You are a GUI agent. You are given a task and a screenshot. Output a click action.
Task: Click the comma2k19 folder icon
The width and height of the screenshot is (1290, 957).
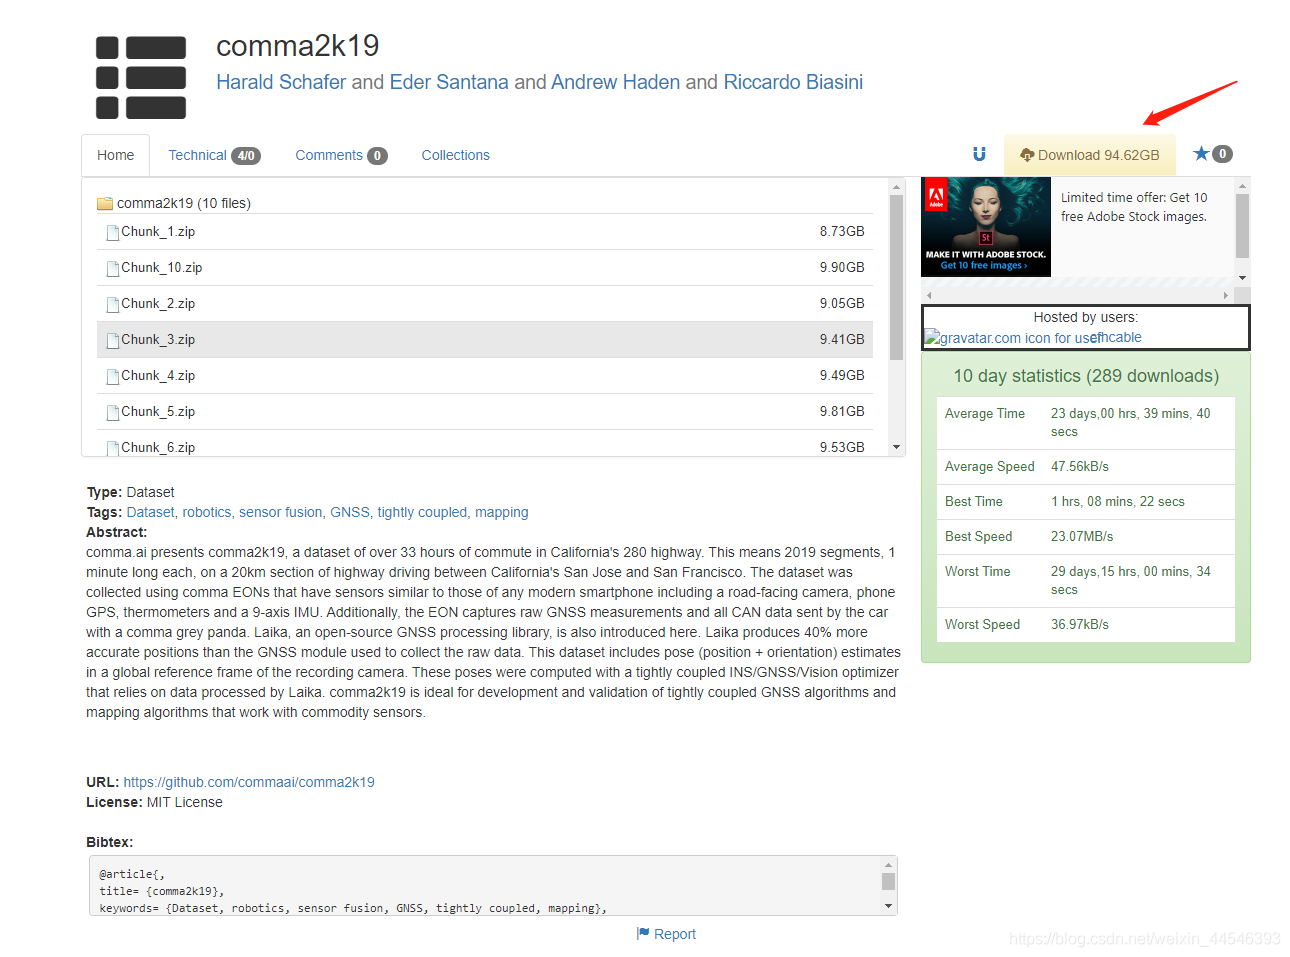[x=105, y=203]
